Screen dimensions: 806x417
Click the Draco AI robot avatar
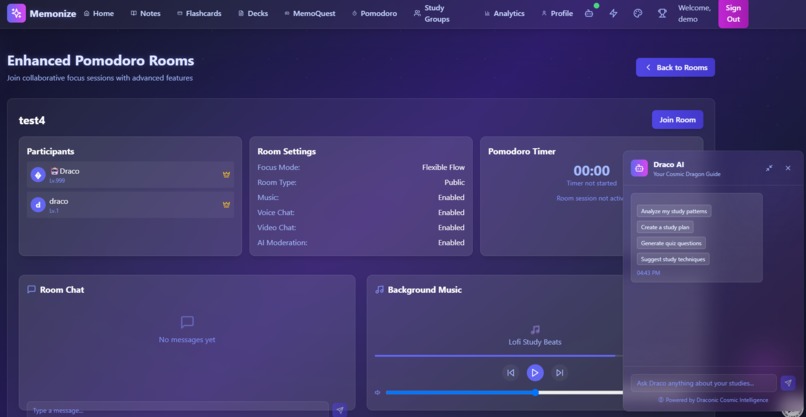coord(639,168)
